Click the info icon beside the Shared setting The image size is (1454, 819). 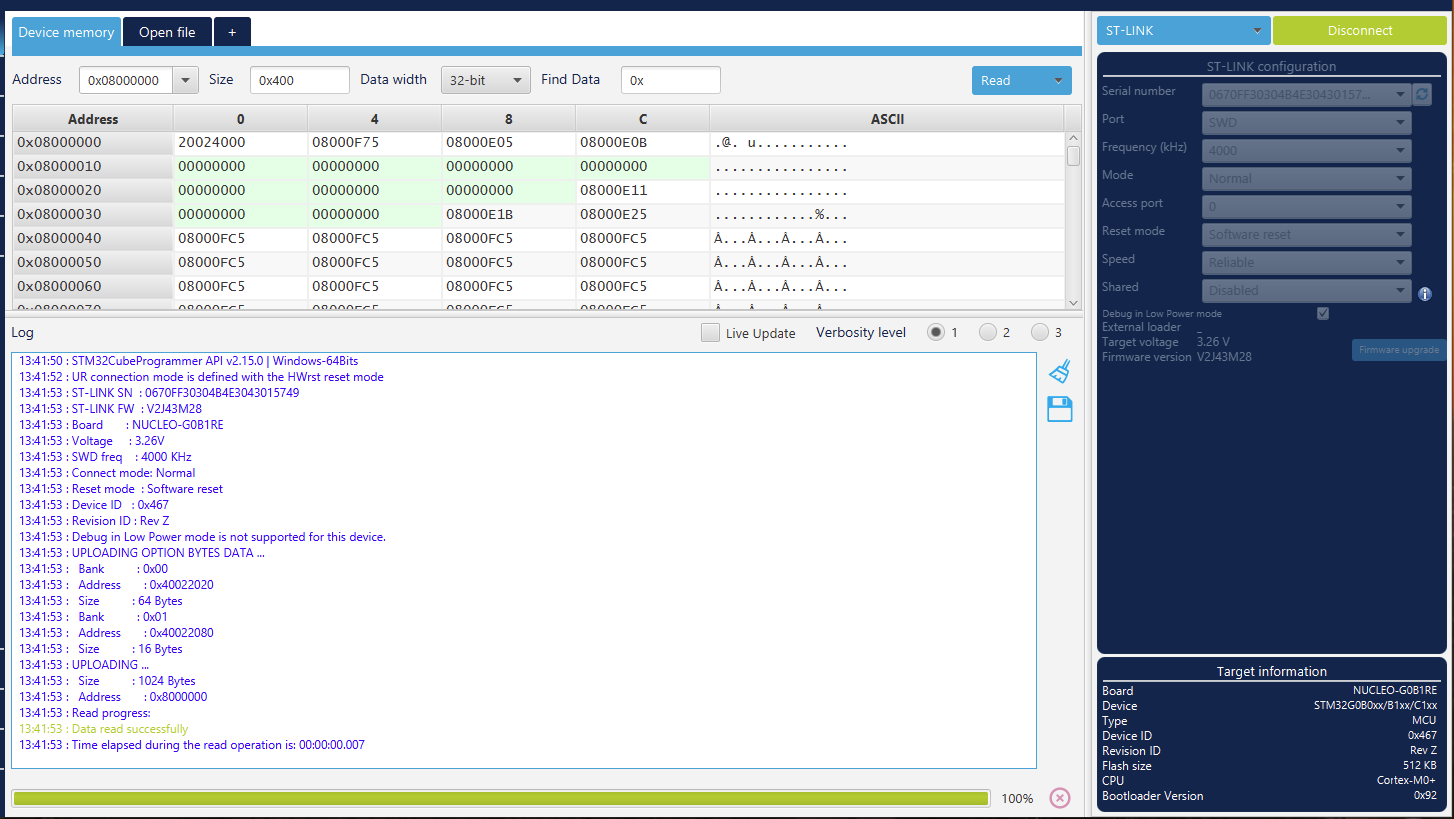point(1425,294)
